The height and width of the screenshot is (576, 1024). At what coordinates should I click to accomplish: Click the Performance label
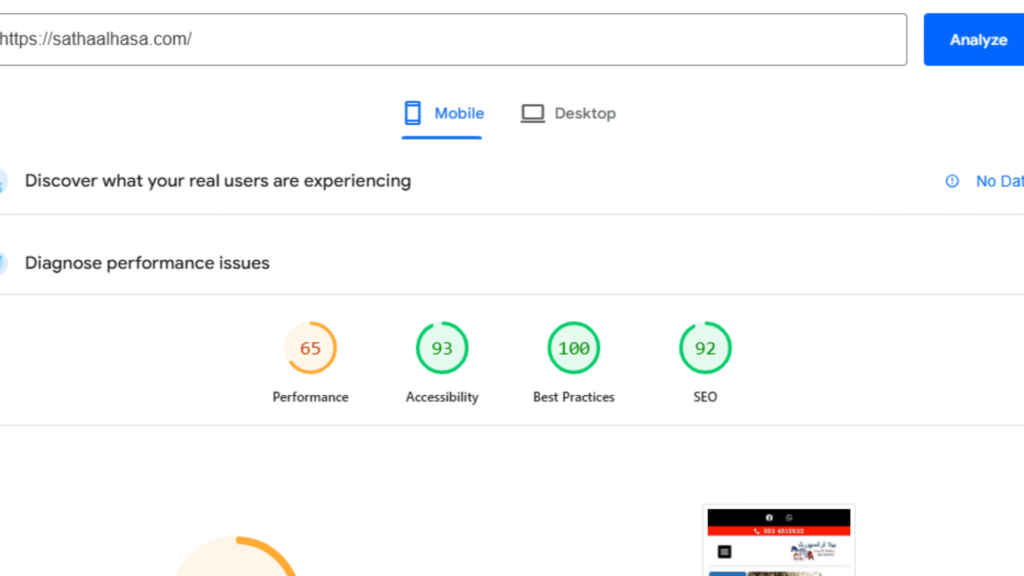pos(310,397)
